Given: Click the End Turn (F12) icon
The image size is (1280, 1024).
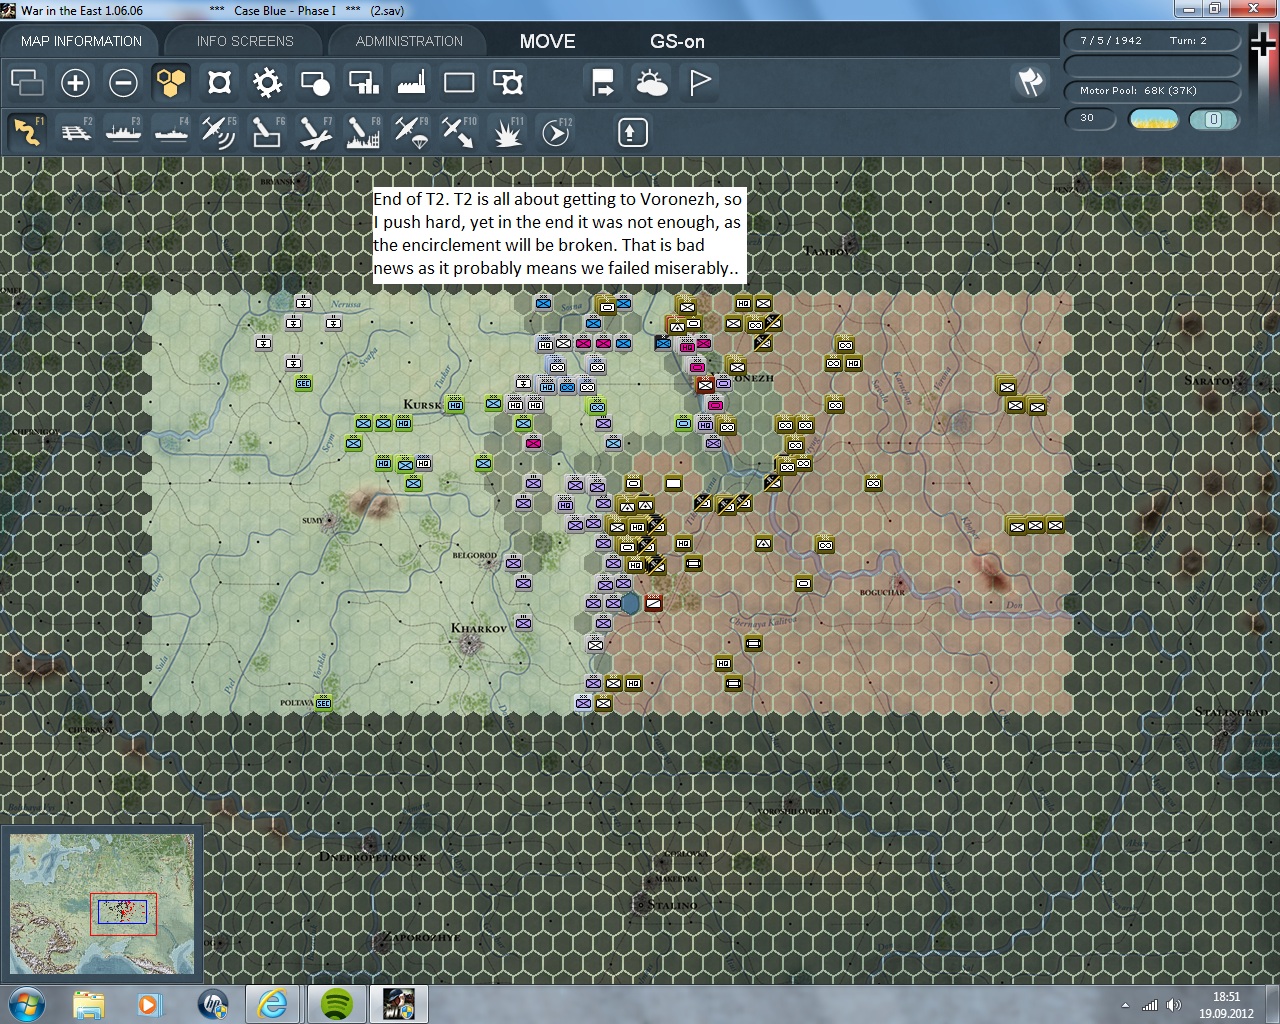Looking at the screenshot, I should [555, 132].
